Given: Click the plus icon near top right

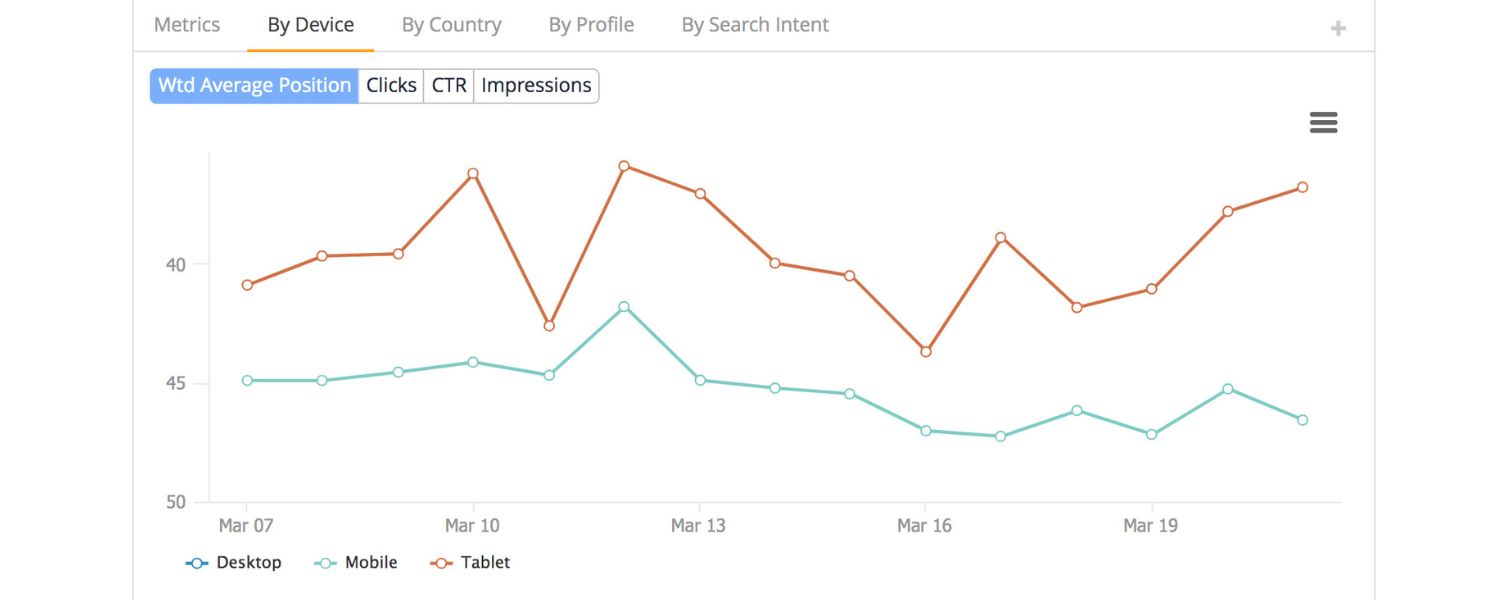Looking at the screenshot, I should point(1337,27).
